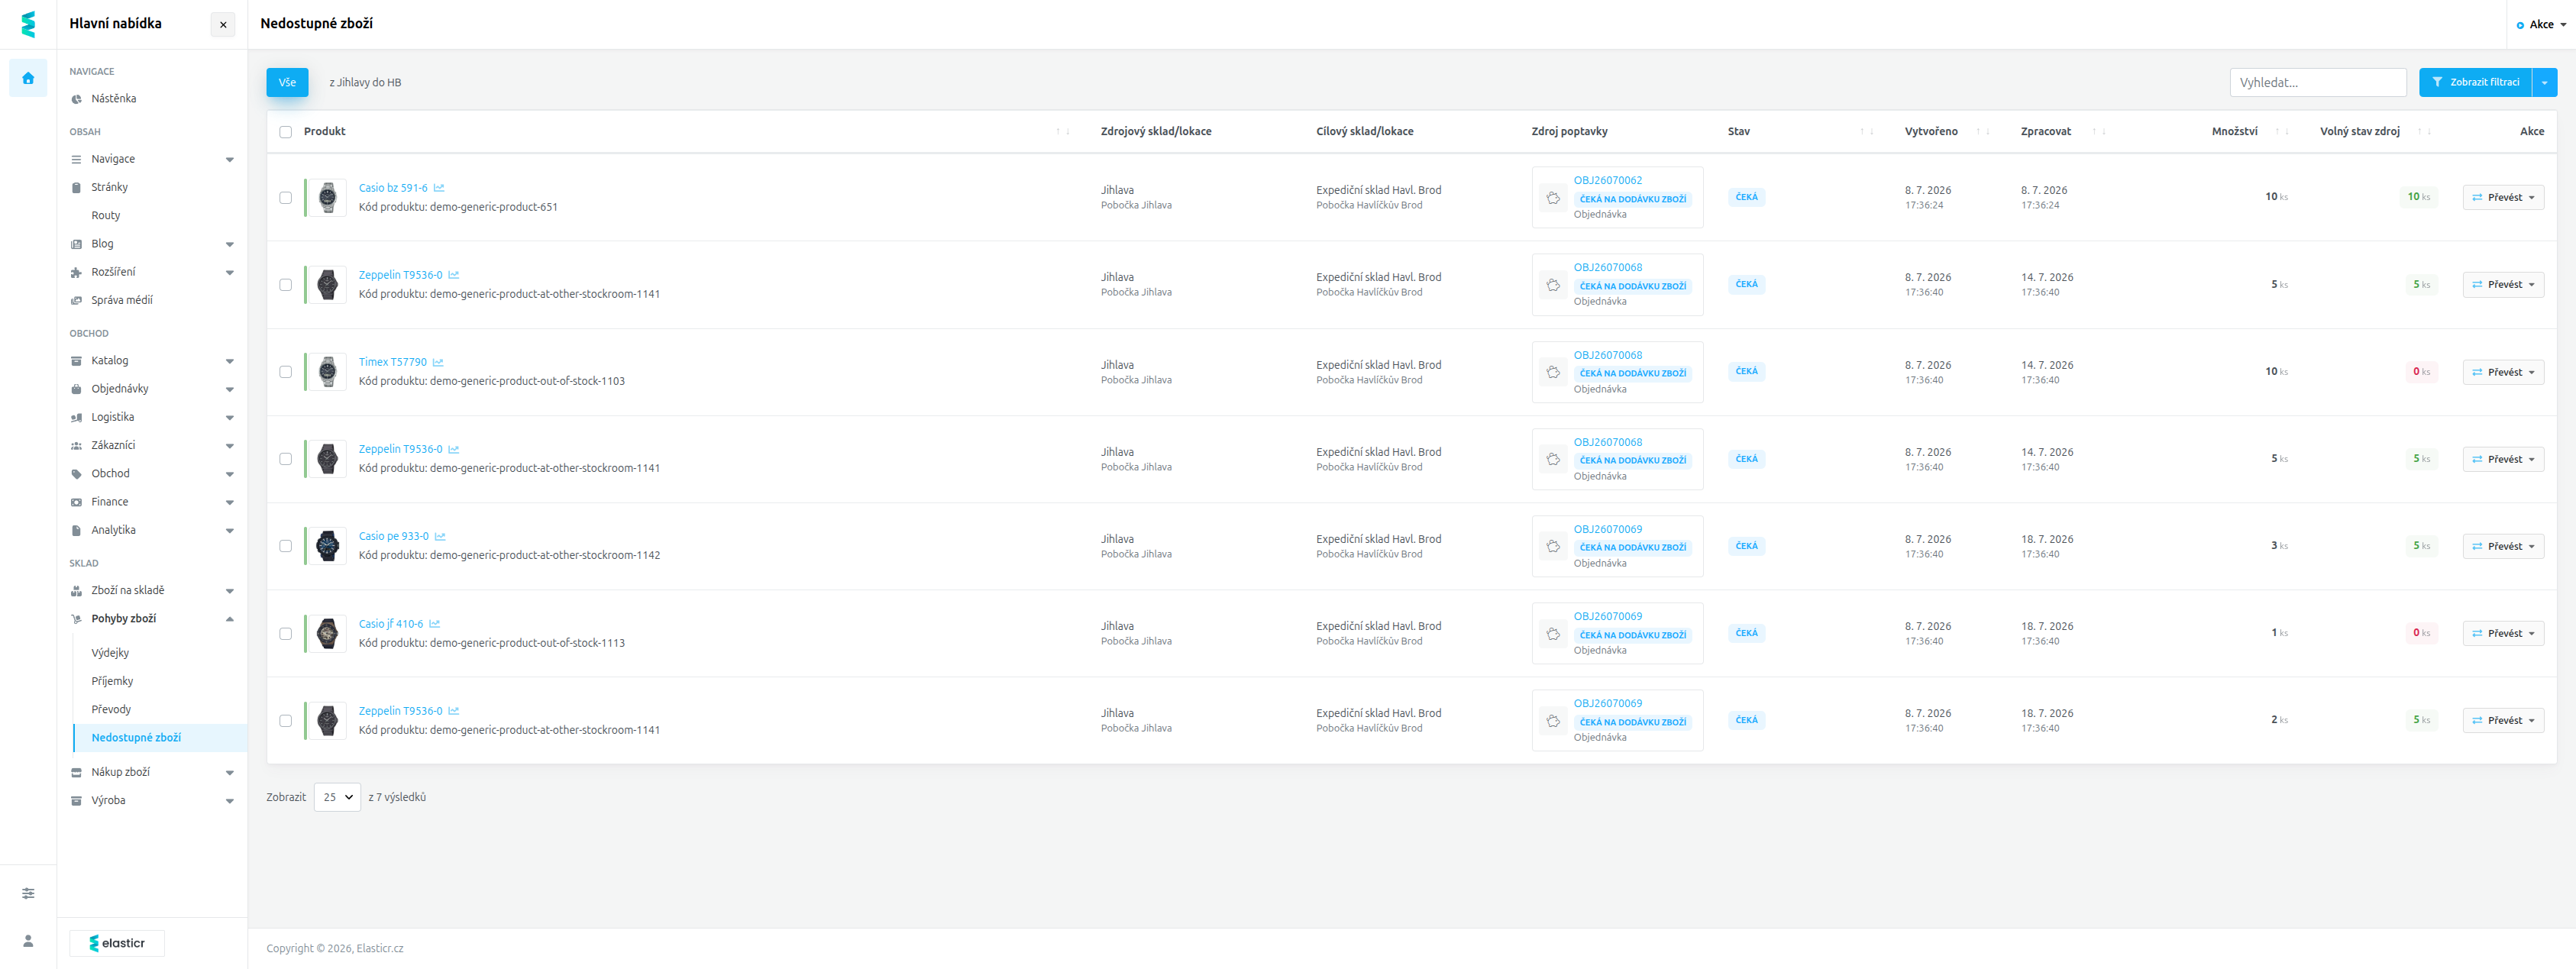Check the row checkbox for Casio bz 591-6
This screenshot has height=969, width=2576.
click(x=286, y=198)
